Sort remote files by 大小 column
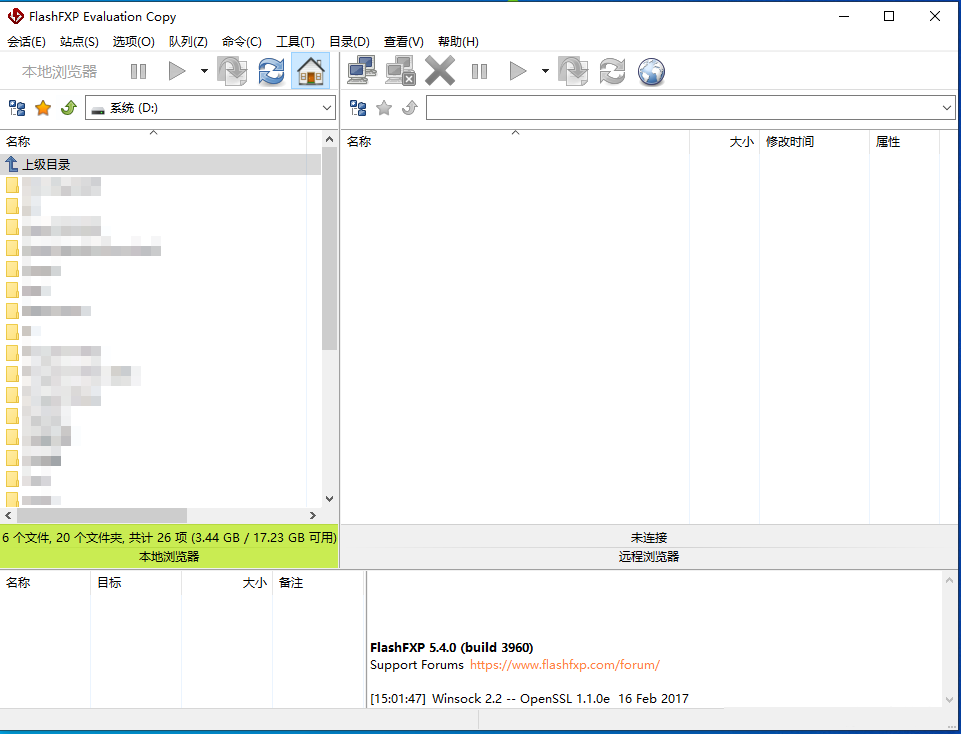The image size is (961, 734). (x=724, y=142)
